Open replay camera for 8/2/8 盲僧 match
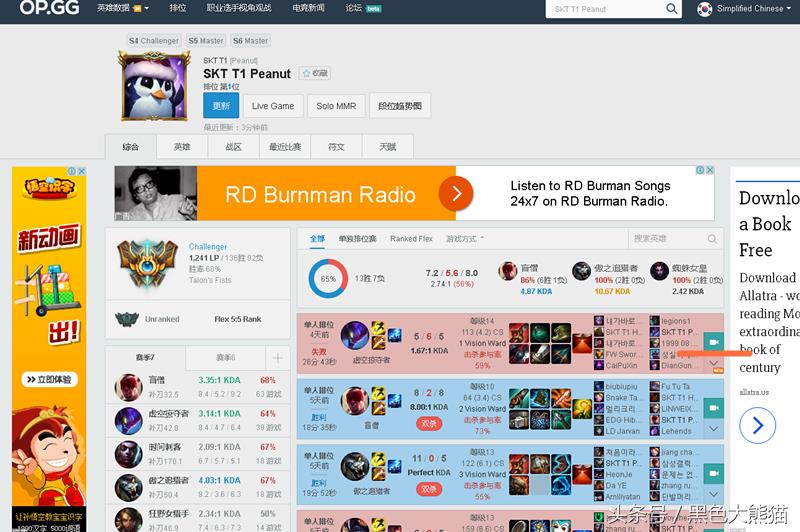Image resolution: width=800 pixels, height=532 pixels. 714,408
